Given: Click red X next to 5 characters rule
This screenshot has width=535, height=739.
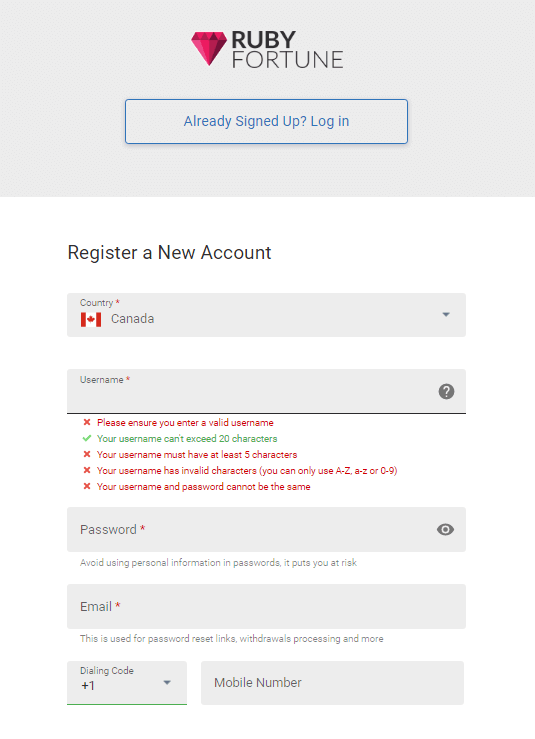Looking at the screenshot, I should click(87, 454).
